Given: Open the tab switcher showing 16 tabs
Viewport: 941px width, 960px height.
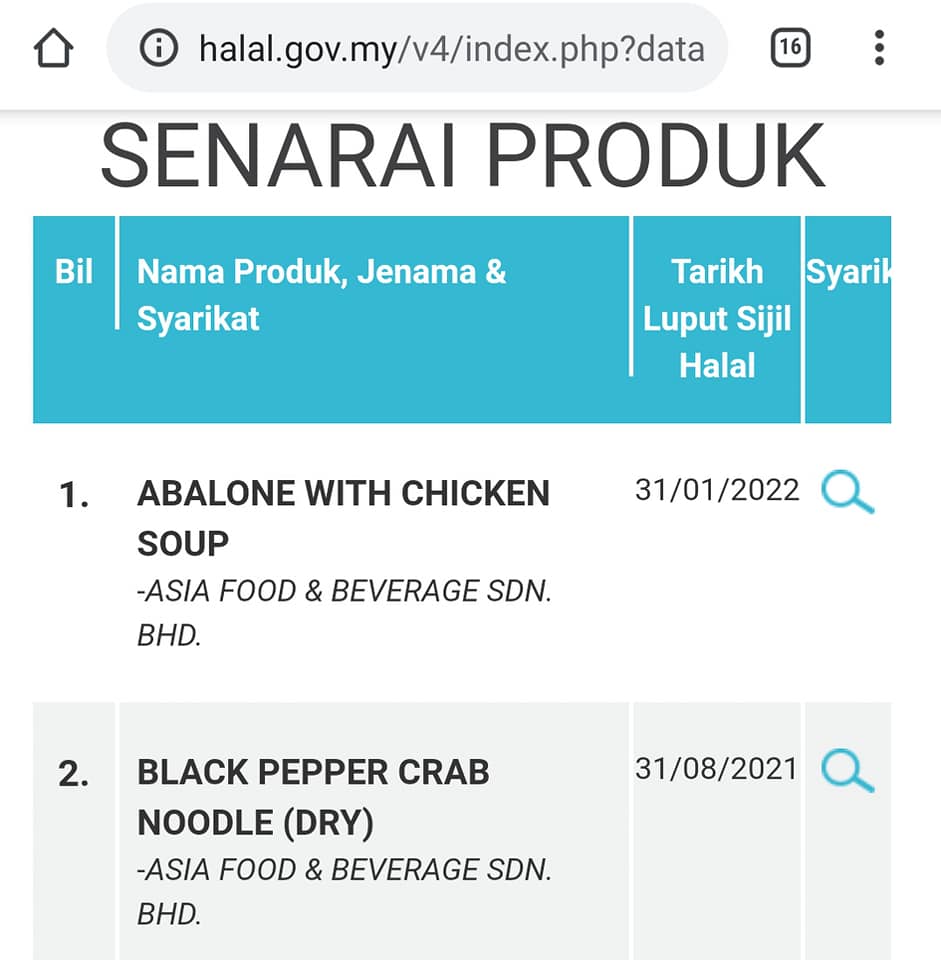Looking at the screenshot, I should 790,47.
